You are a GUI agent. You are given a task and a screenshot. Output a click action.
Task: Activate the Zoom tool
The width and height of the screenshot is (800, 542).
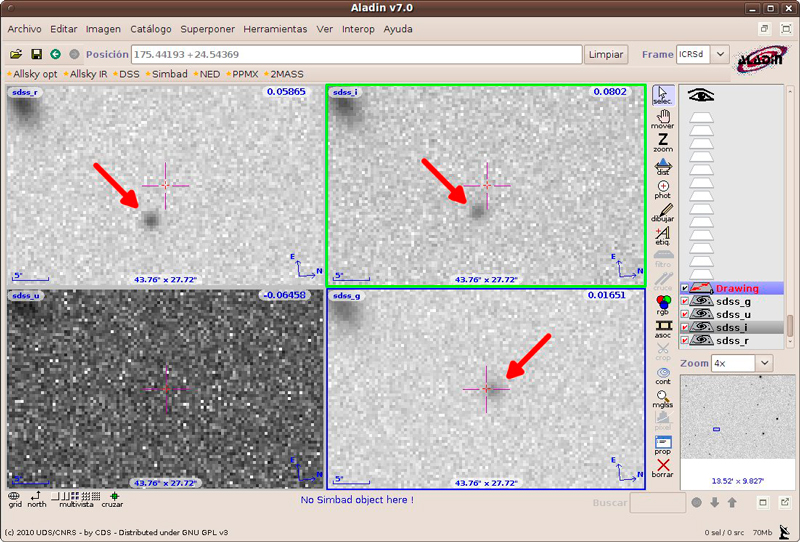(x=663, y=142)
